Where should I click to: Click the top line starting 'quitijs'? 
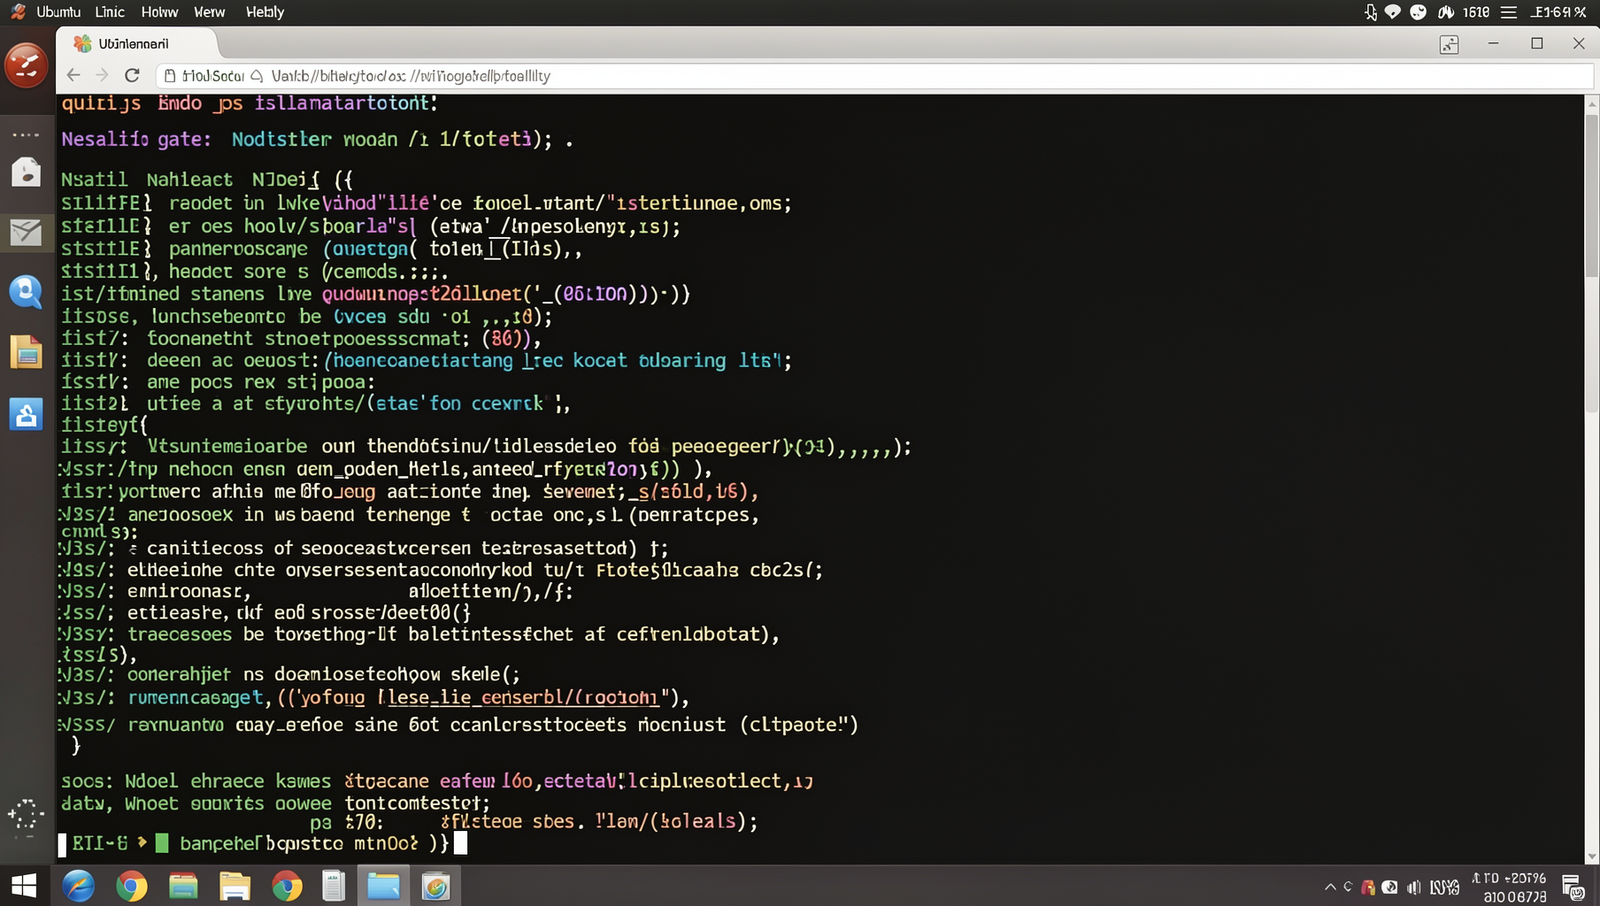(x=250, y=103)
